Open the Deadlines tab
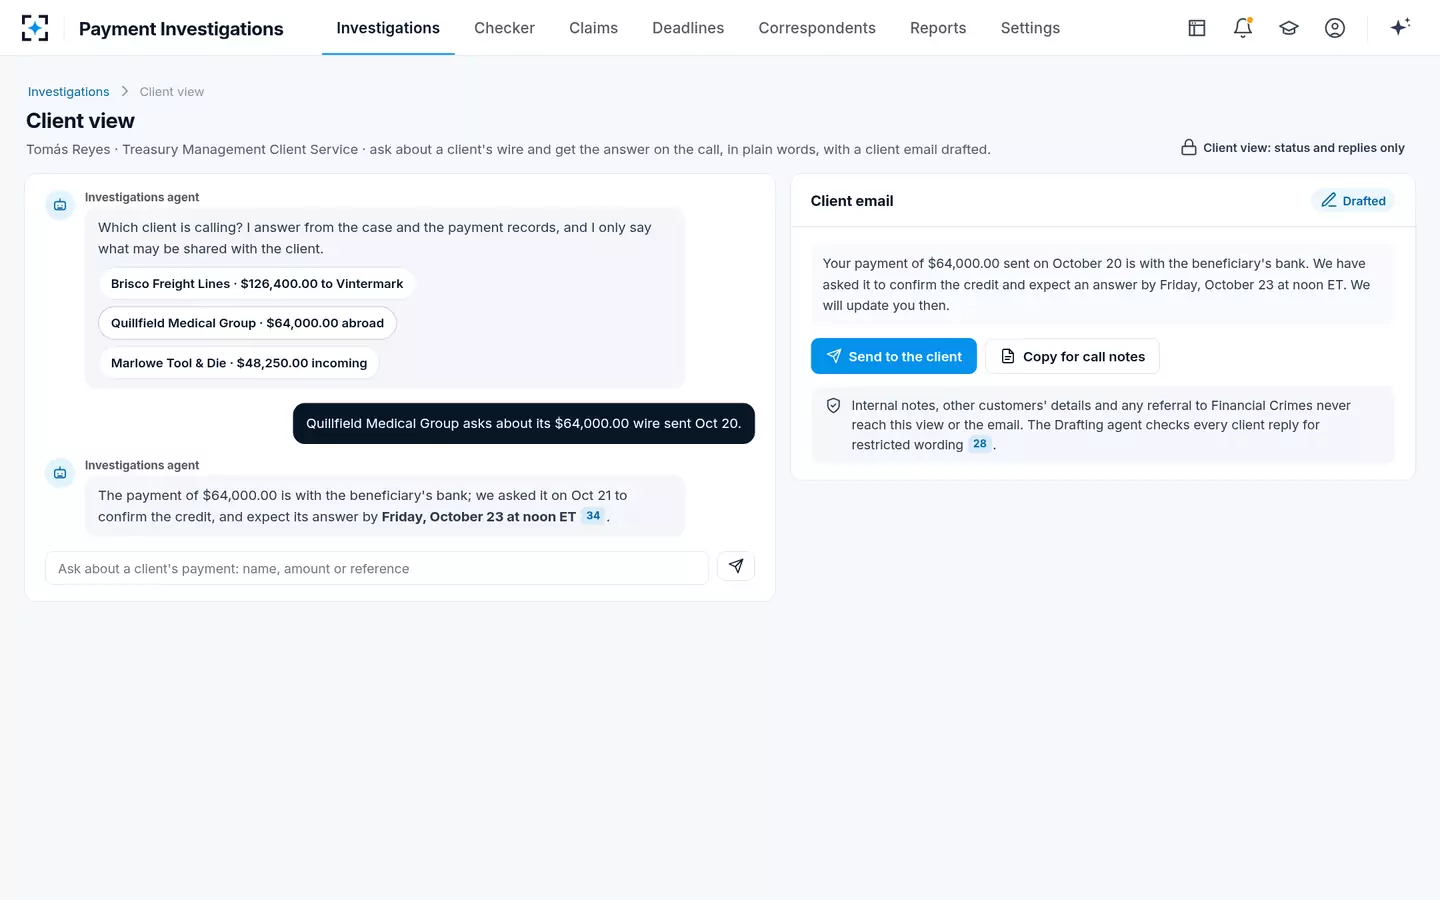This screenshot has height=900, width=1440. click(x=688, y=28)
